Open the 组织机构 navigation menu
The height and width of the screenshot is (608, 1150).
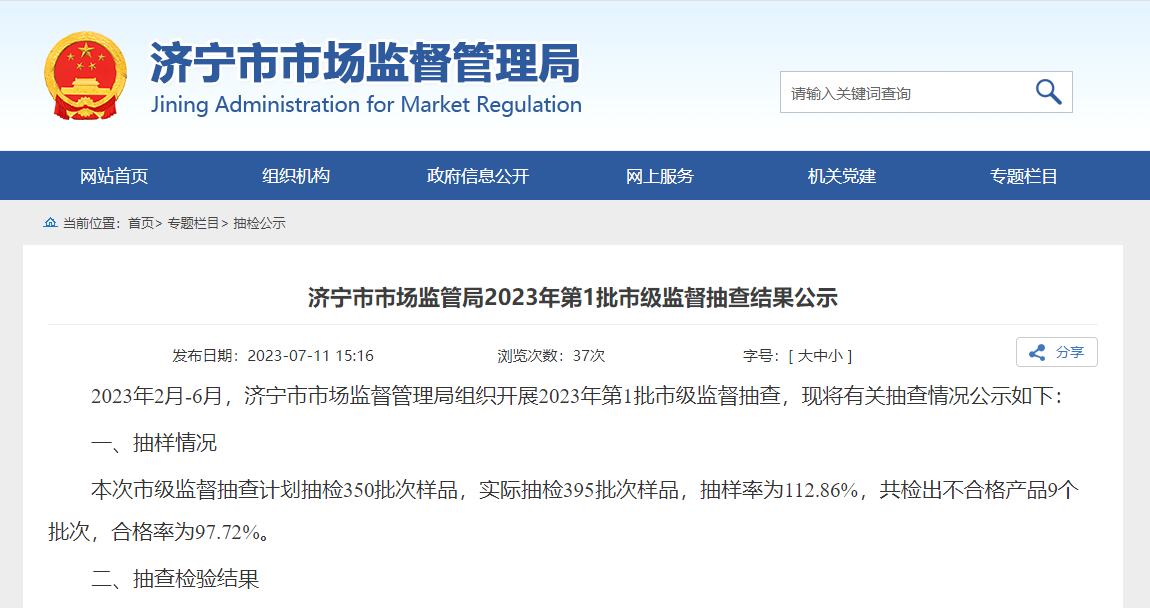coord(296,176)
